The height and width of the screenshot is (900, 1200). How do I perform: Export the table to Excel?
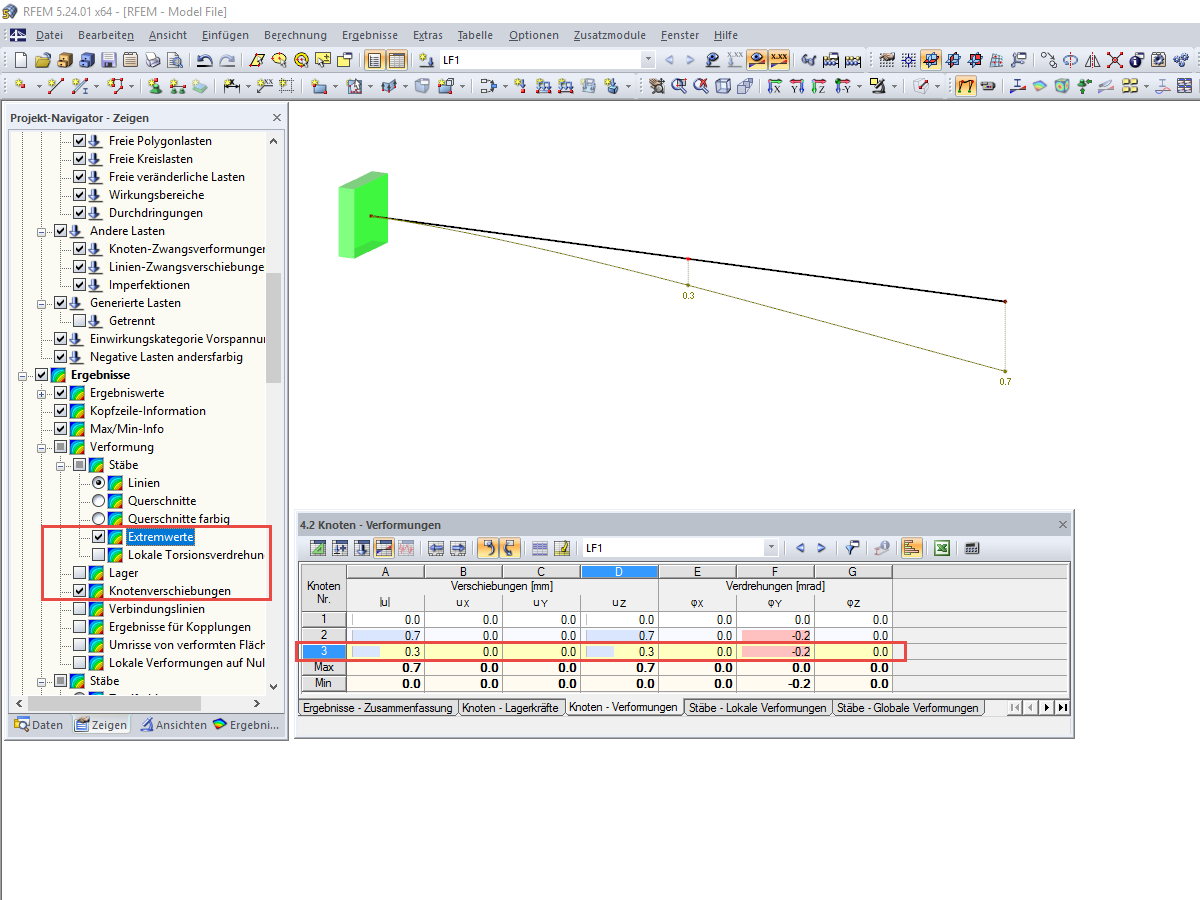(x=942, y=548)
